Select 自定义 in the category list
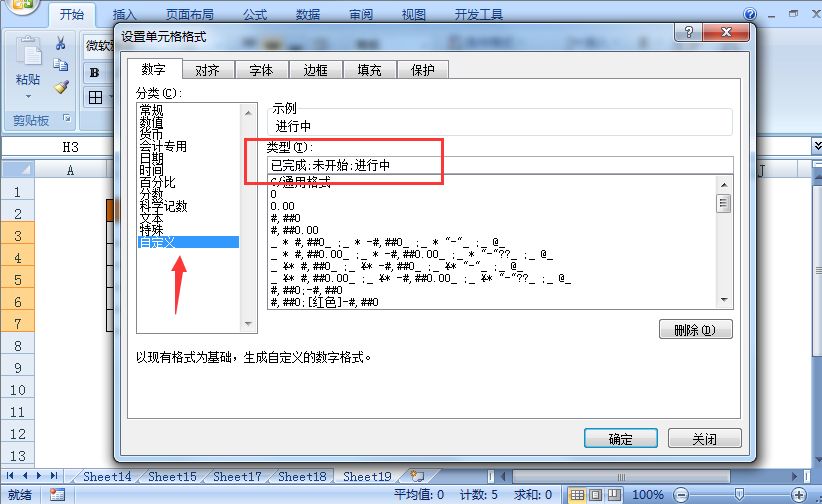The image size is (822, 504). [x=188, y=242]
